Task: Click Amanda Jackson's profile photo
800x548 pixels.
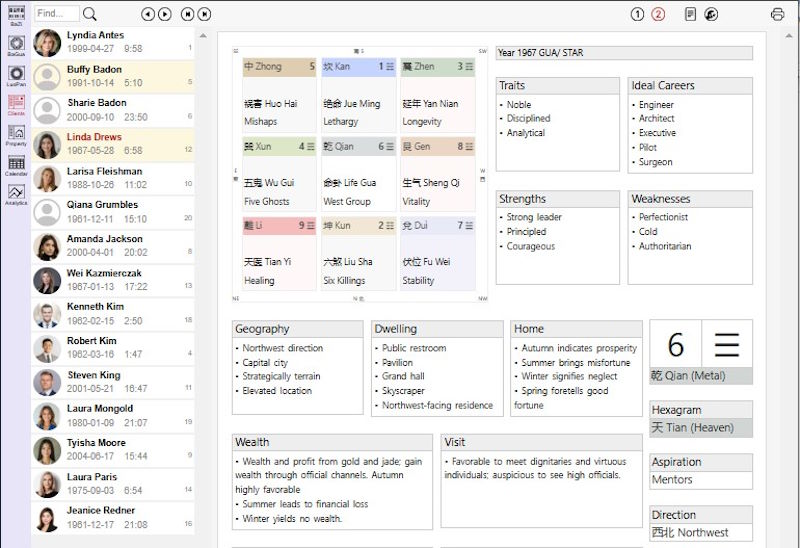Action: (x=47, y=247)
